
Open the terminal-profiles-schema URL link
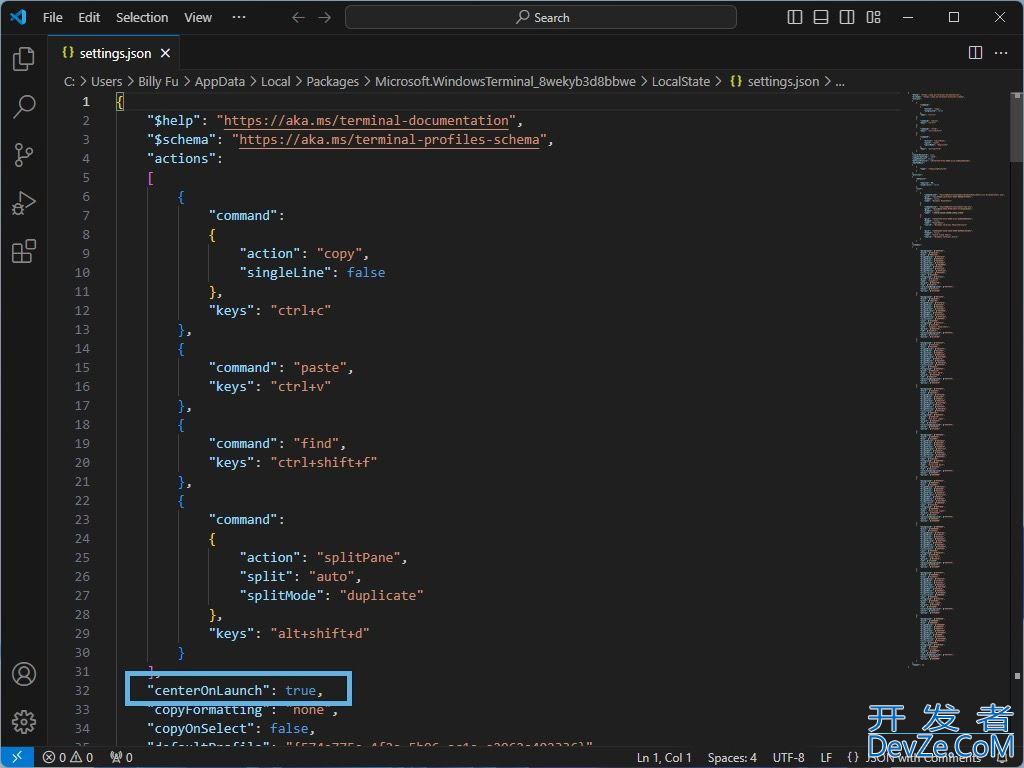[x=389, y=140]
